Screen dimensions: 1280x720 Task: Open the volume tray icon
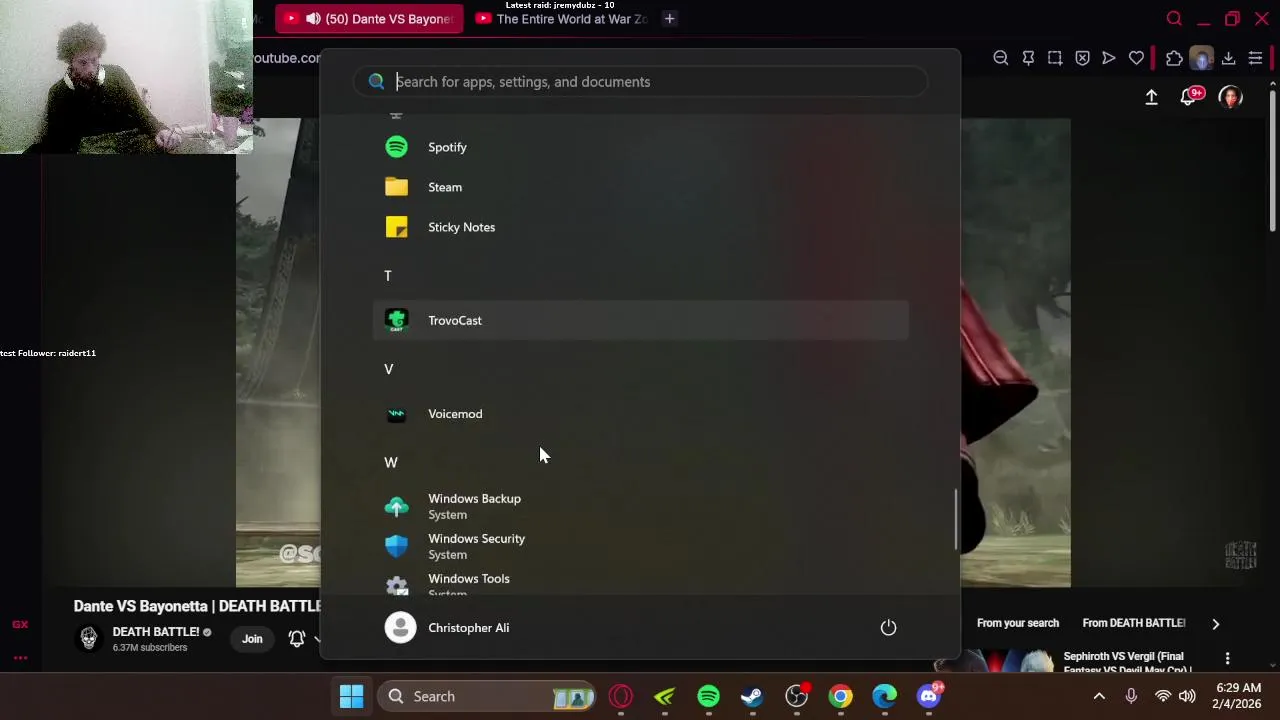(x=1187, y=696)
